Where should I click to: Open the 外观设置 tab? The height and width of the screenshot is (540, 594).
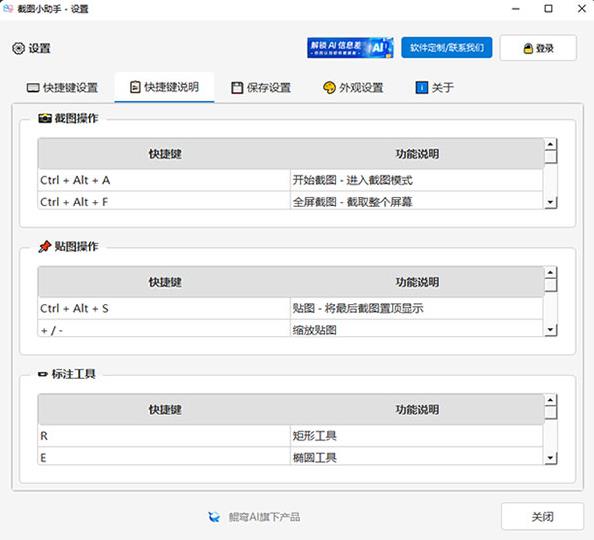coord(353,88)
